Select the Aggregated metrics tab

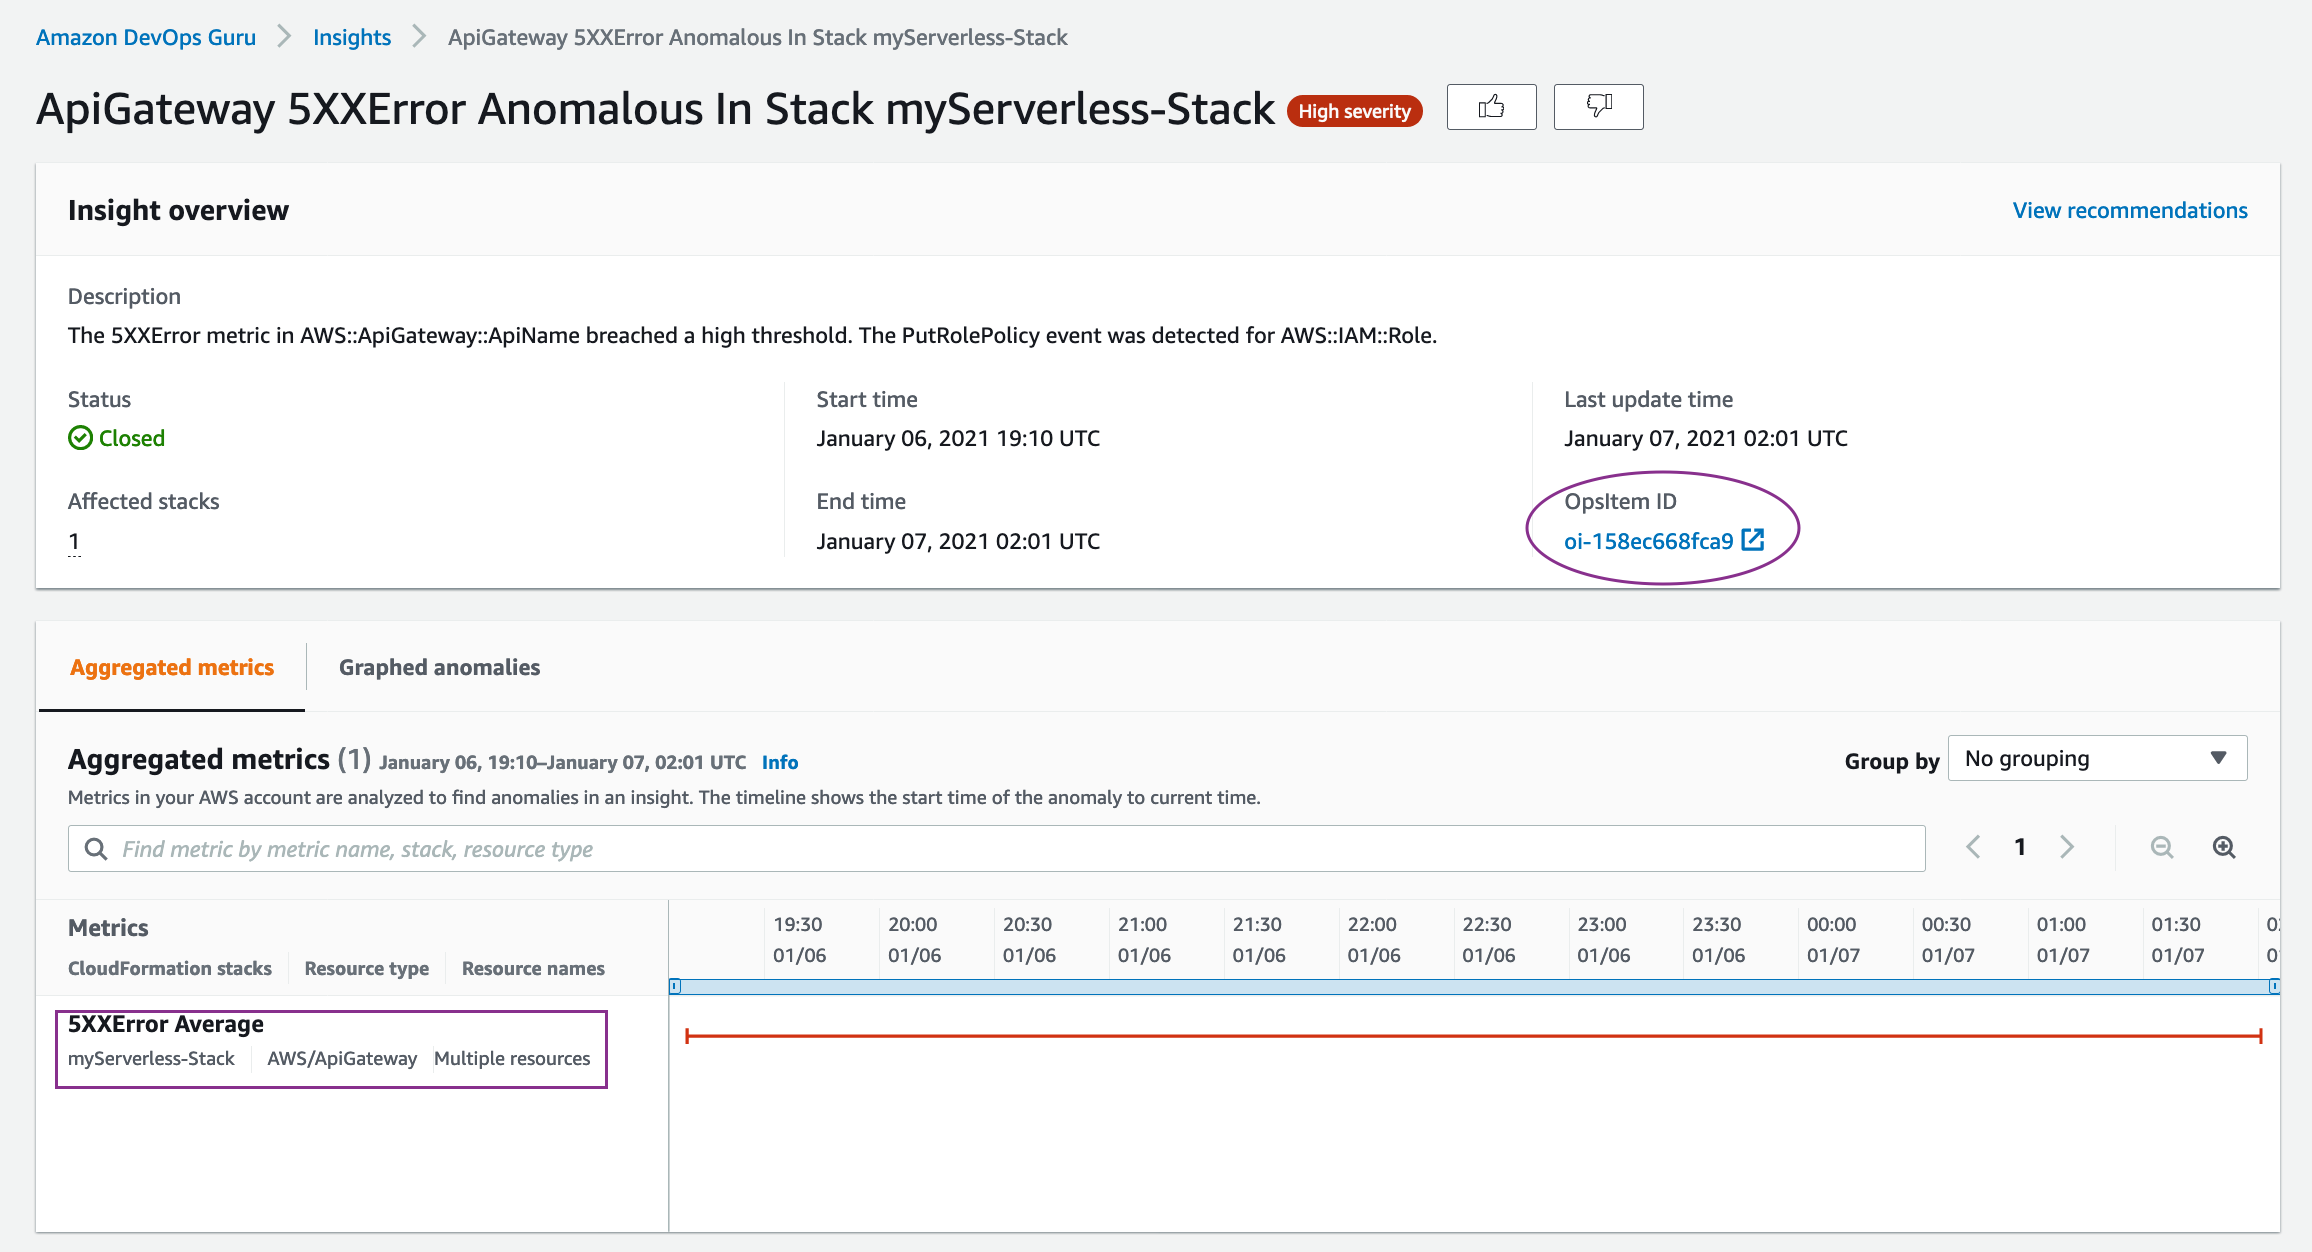tap(172, 667)
